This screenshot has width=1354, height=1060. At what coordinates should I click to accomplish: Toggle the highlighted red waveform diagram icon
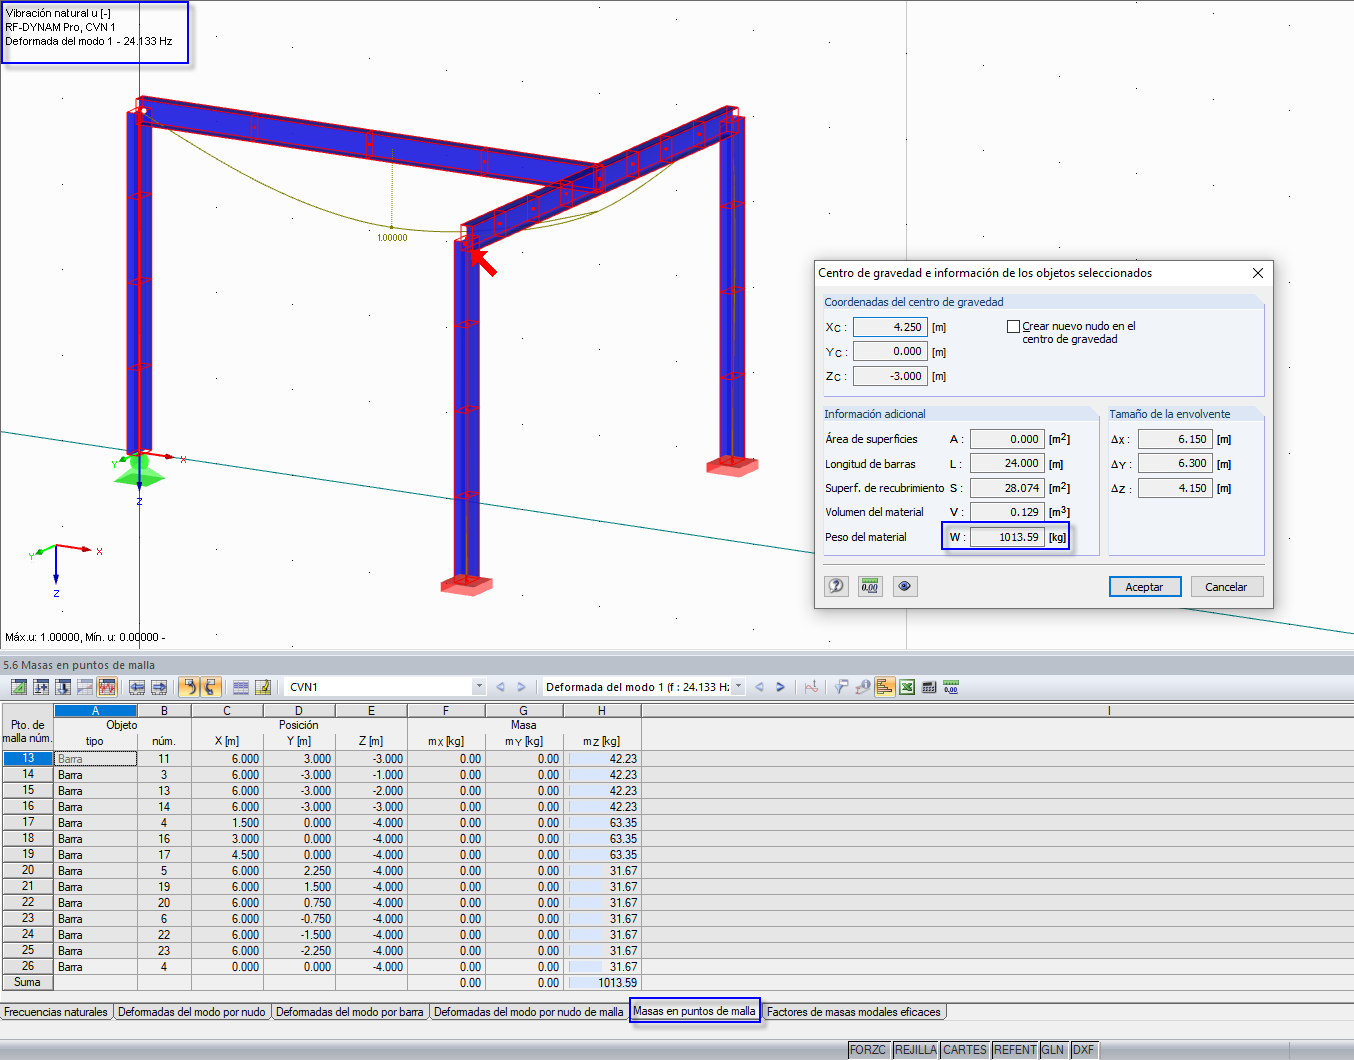(107, 687)
